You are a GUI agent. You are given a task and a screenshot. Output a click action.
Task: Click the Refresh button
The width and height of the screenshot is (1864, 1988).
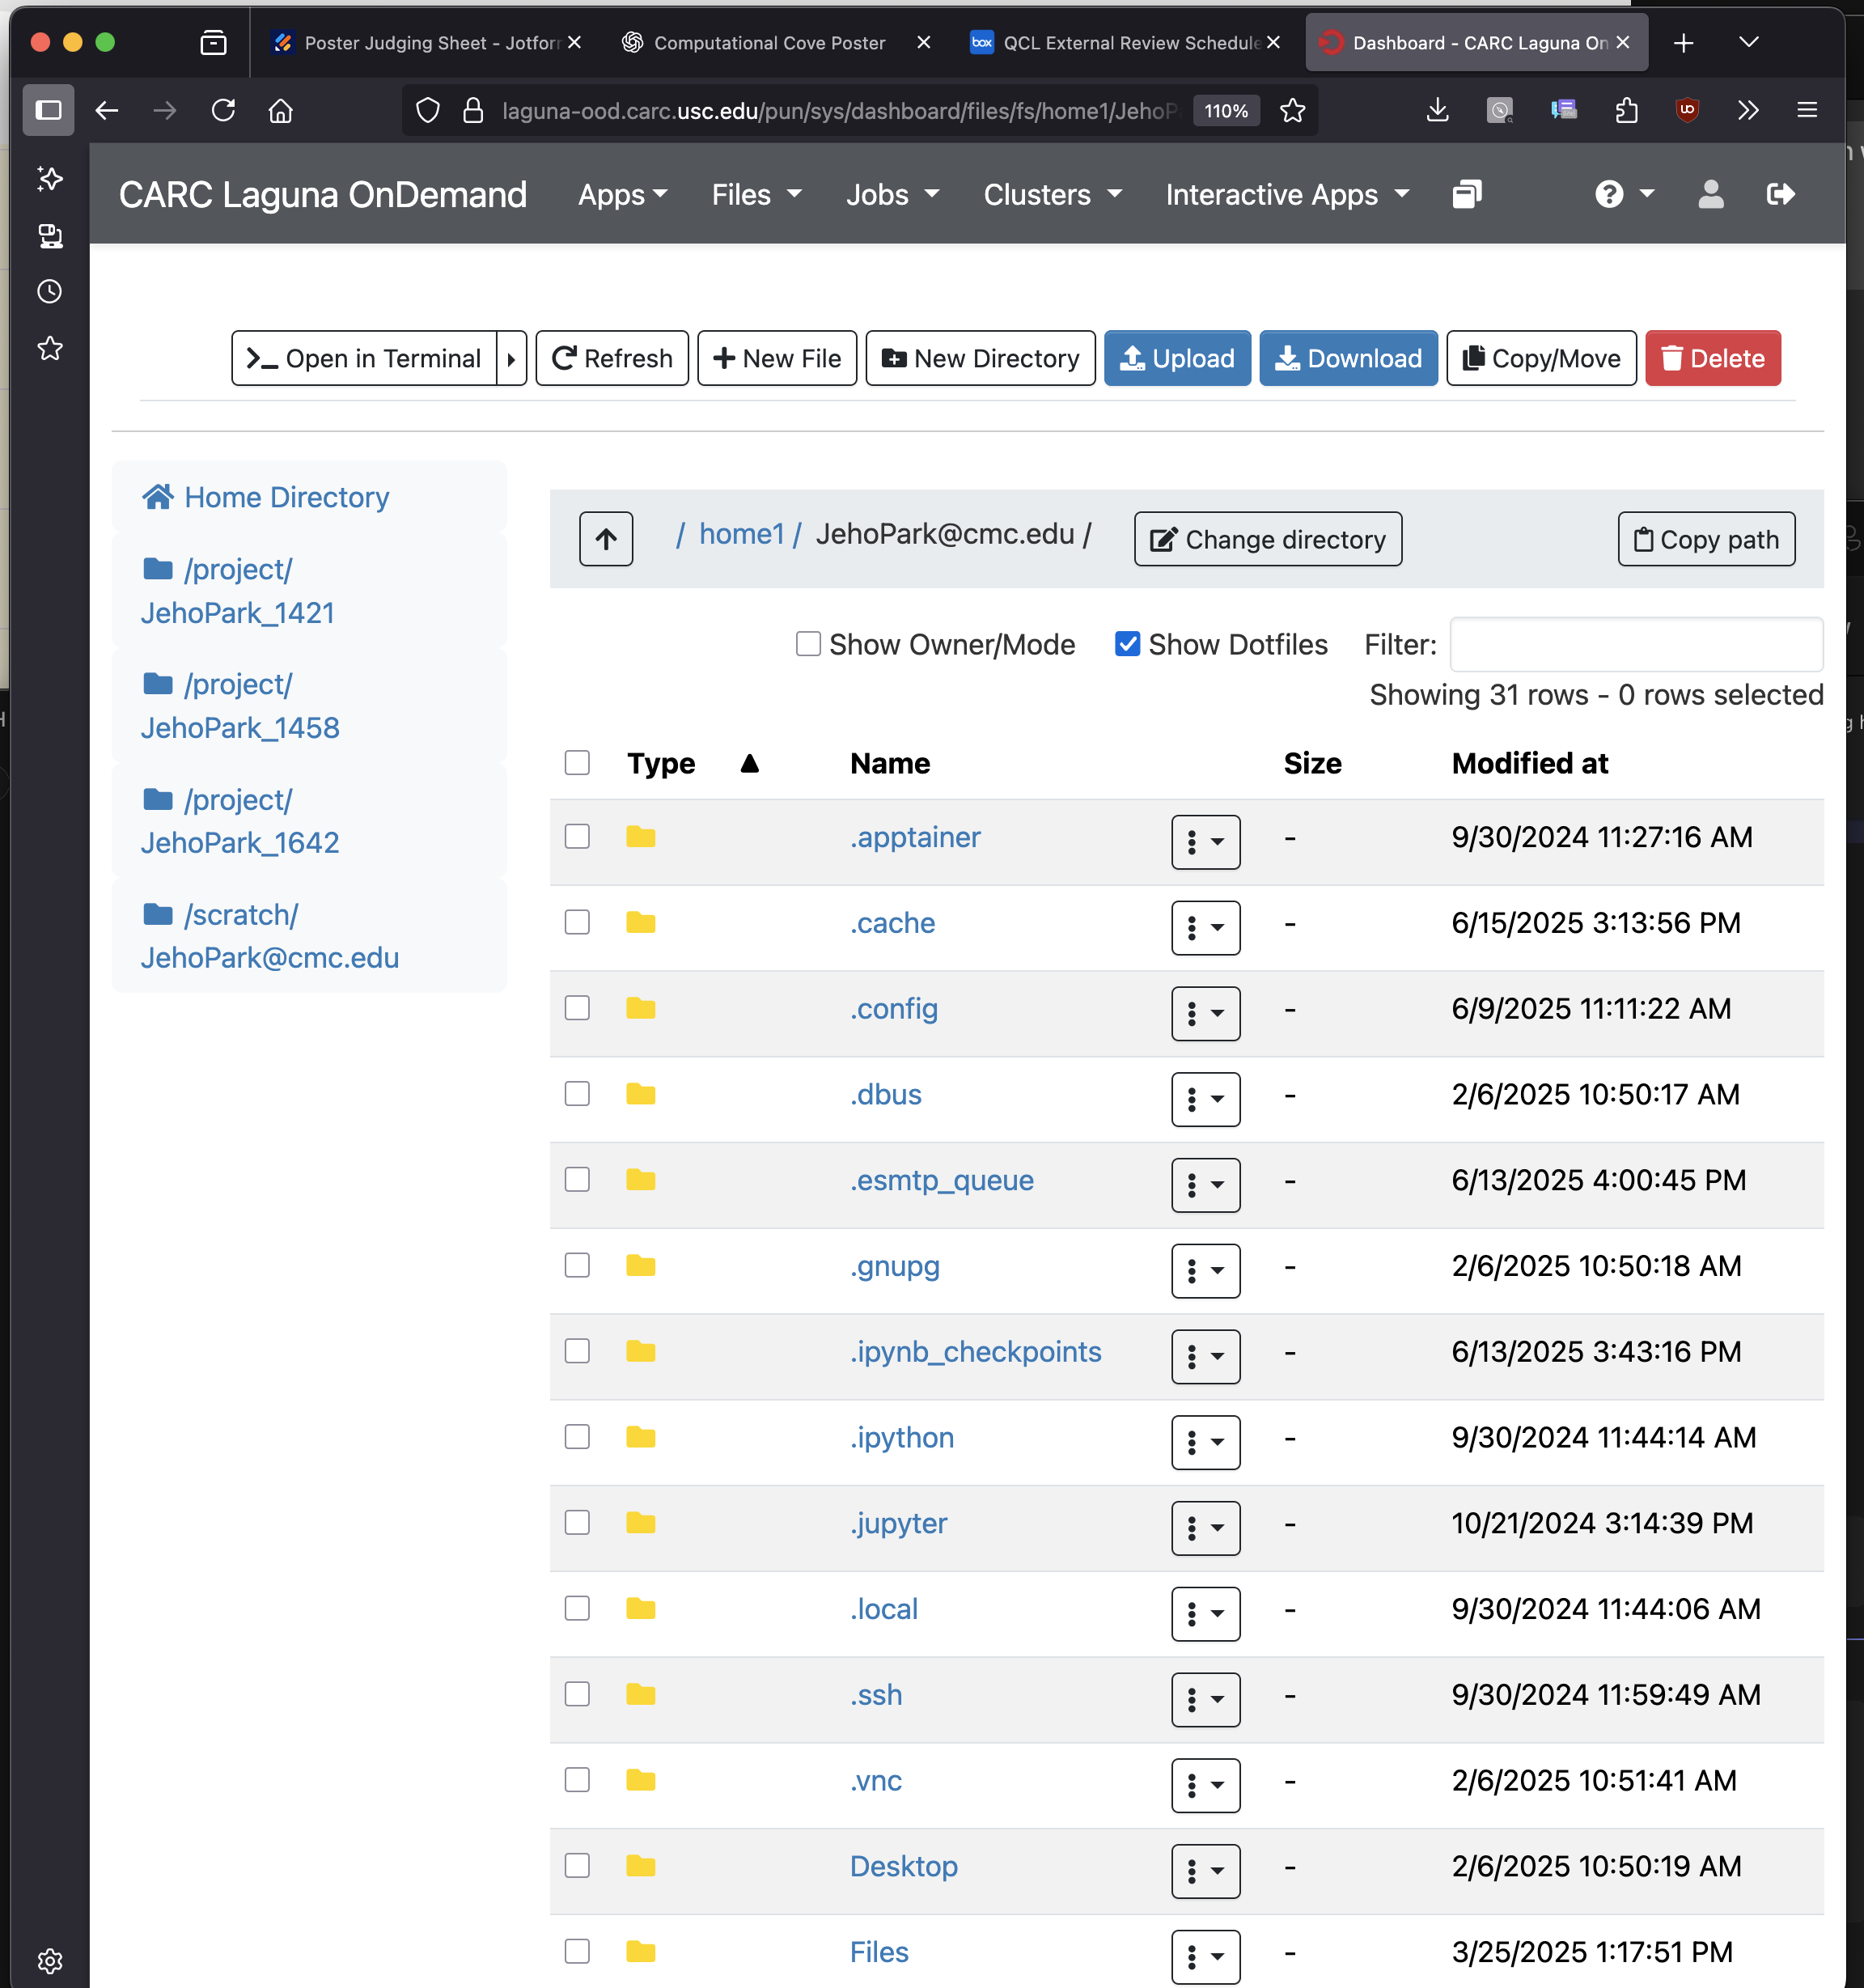pyautogui.click(x=611, y=358)
